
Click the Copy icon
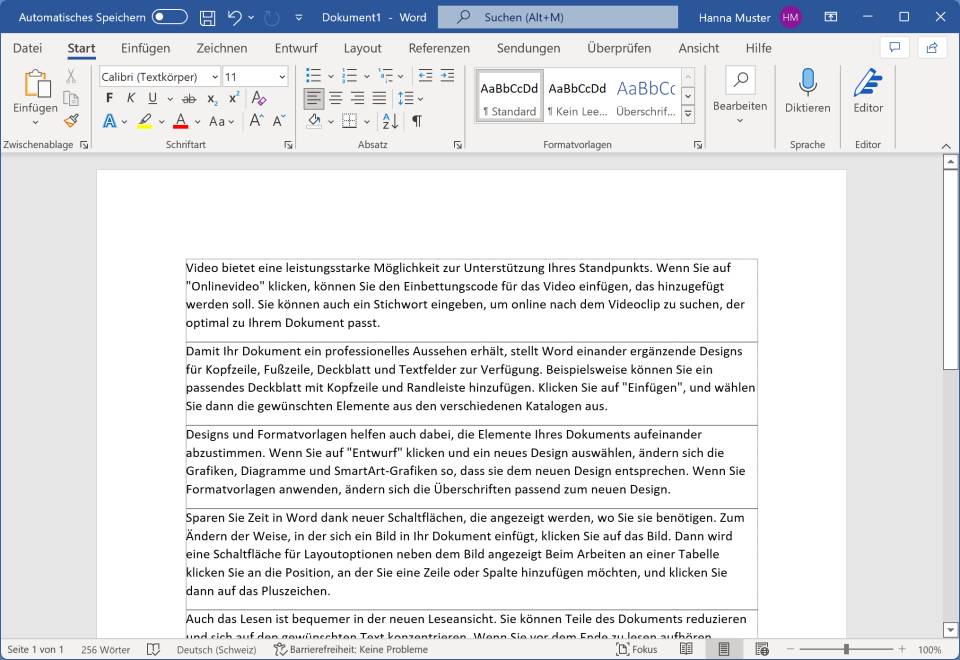pyautogui.click(x=71, y=98)
